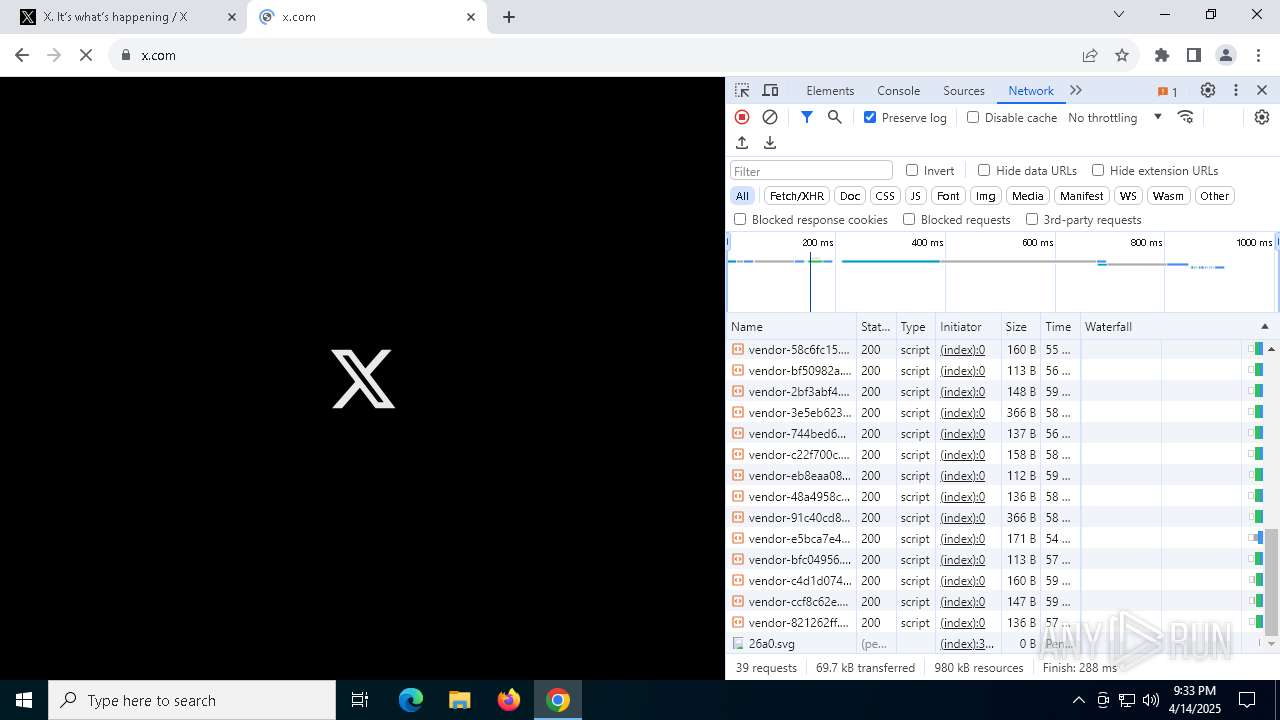
Task: Select the Network tab
Action: coord(1031,90)
